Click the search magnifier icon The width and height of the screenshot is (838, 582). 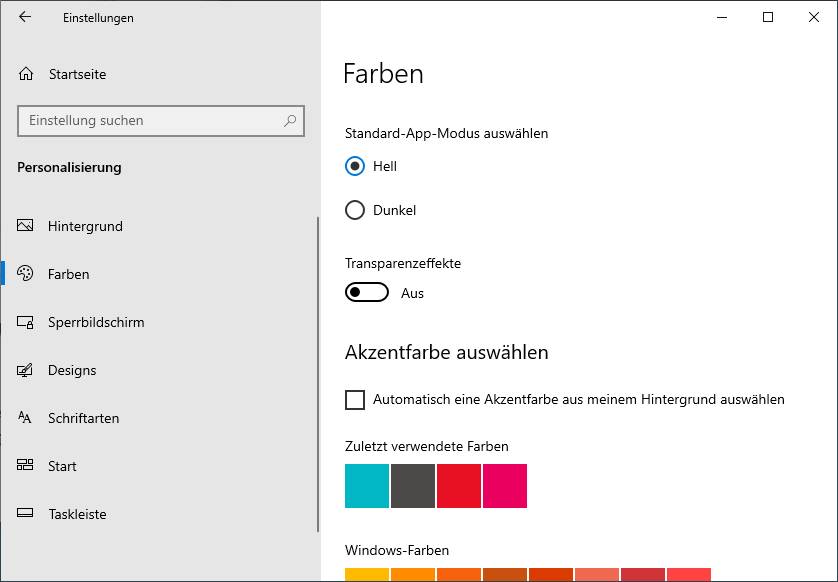tap(290, 121)
